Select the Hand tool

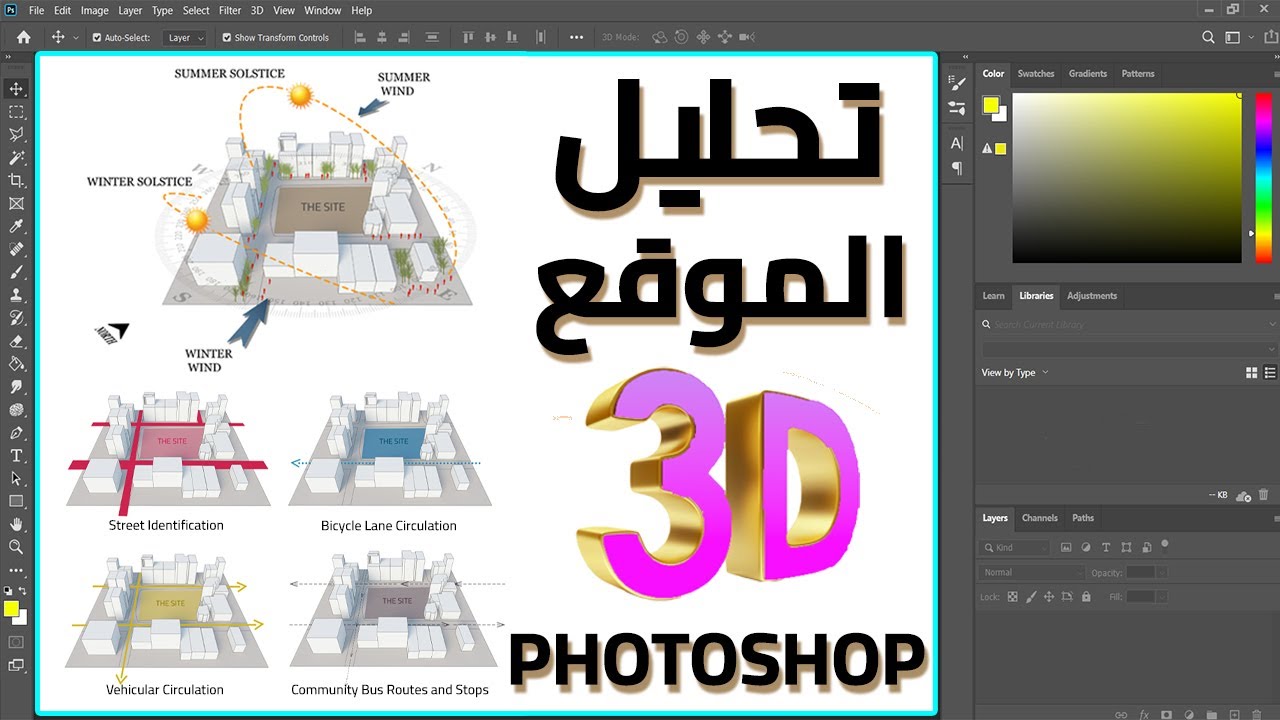(x=16, y=524)
